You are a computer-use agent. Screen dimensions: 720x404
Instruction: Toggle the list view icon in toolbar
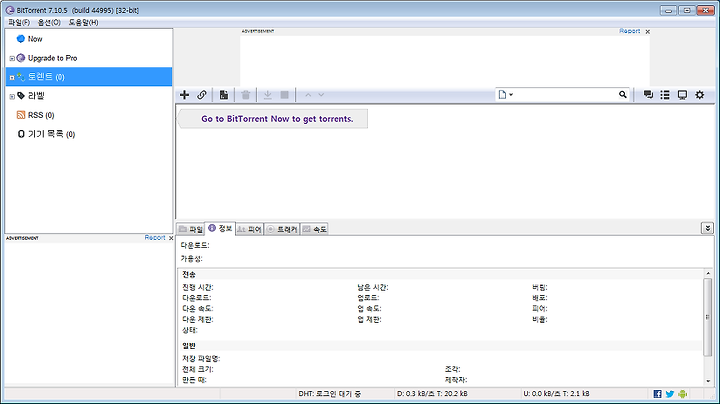[x=665, y=95]
